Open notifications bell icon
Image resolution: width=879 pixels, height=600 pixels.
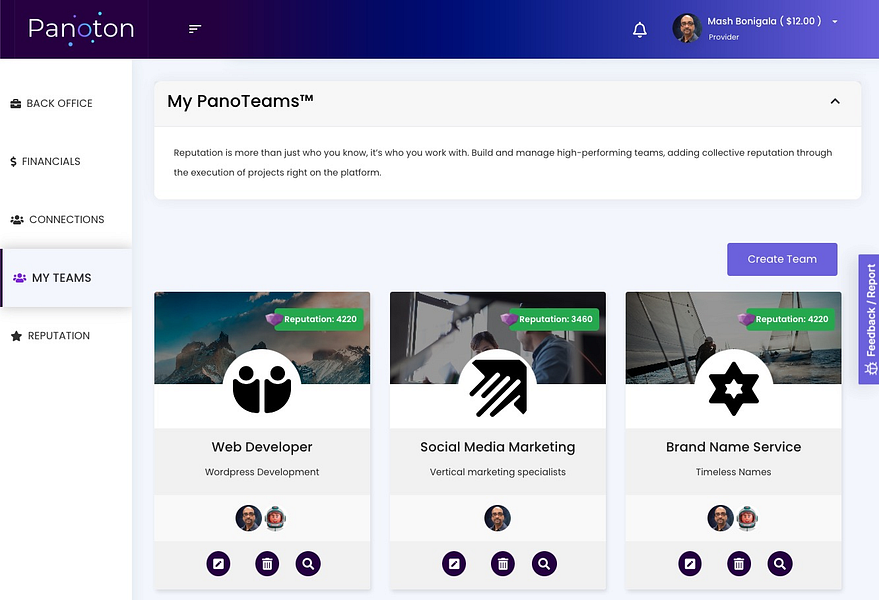click(x=640, y=29)
